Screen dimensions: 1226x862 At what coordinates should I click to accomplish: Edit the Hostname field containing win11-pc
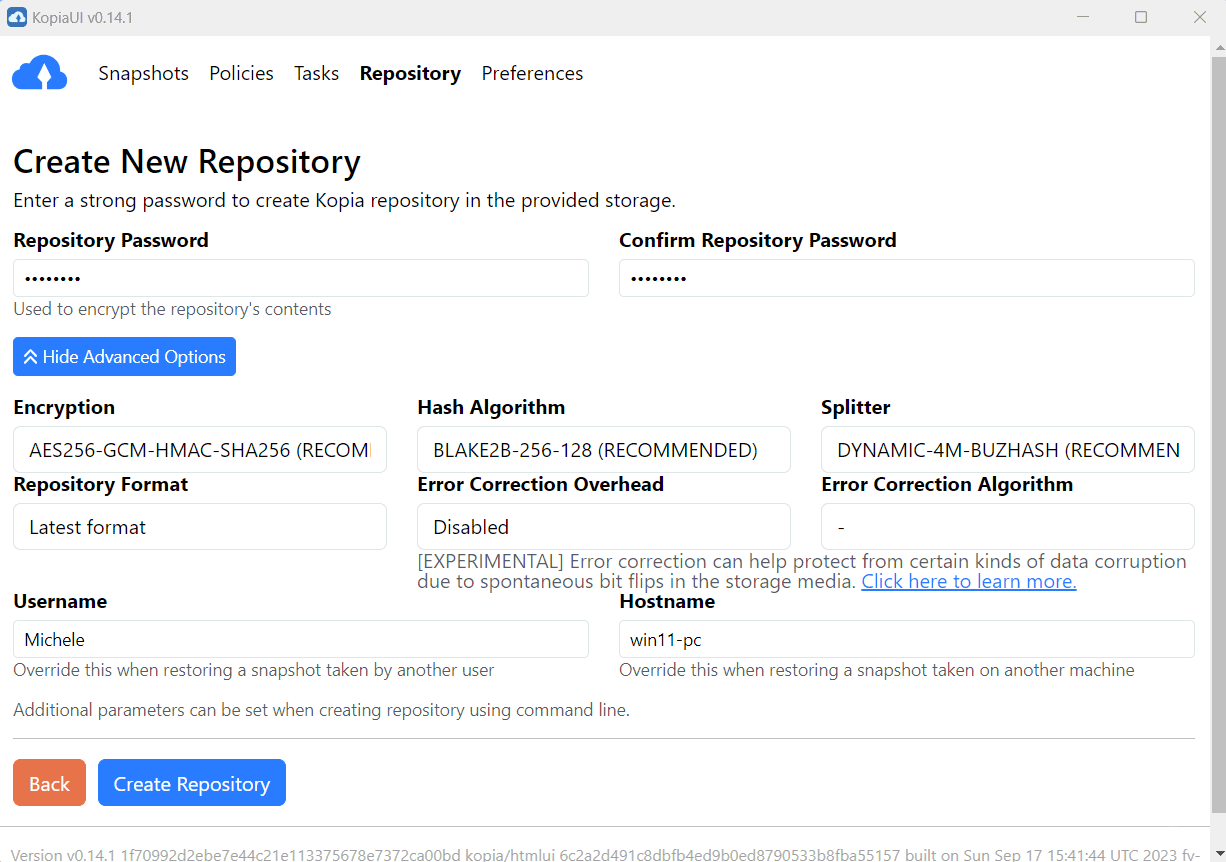coord(907,639)
